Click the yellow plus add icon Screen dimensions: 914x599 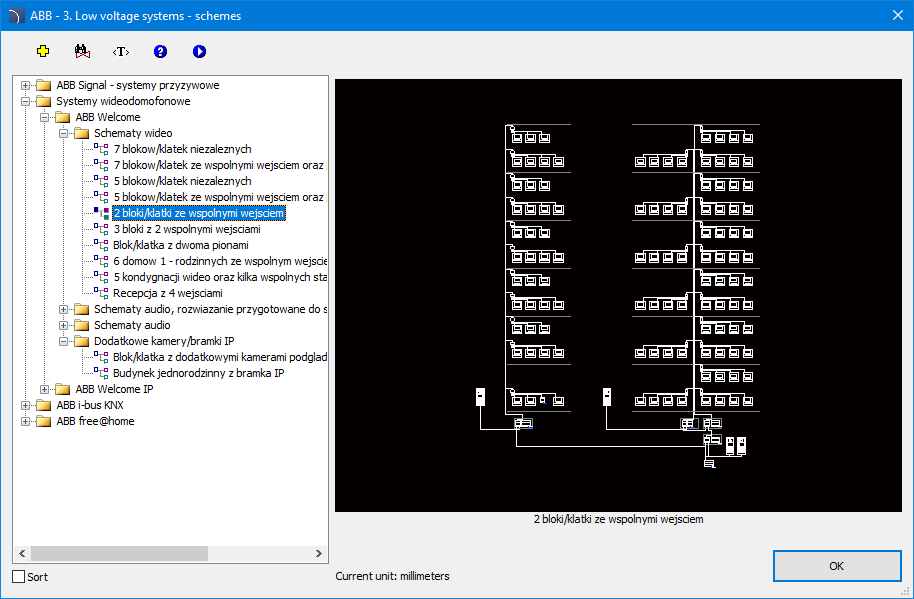(43, 51)
